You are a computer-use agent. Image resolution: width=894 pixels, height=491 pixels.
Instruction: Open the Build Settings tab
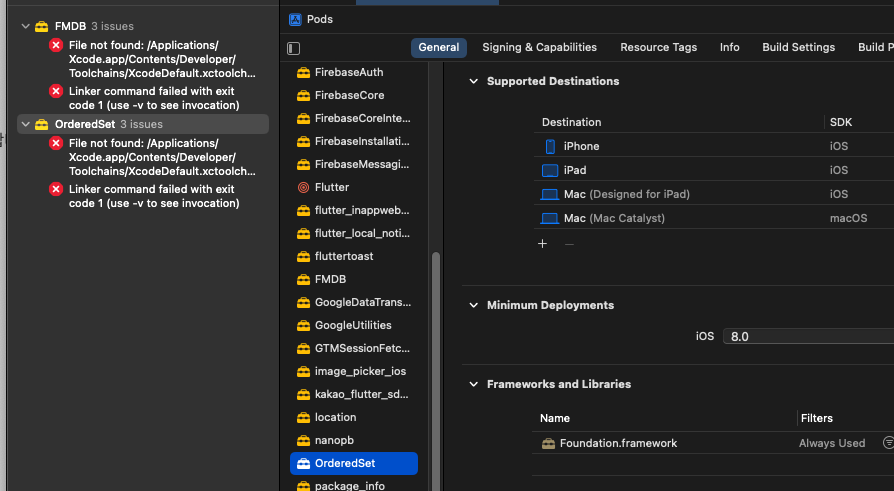click(x=798, y=47)
